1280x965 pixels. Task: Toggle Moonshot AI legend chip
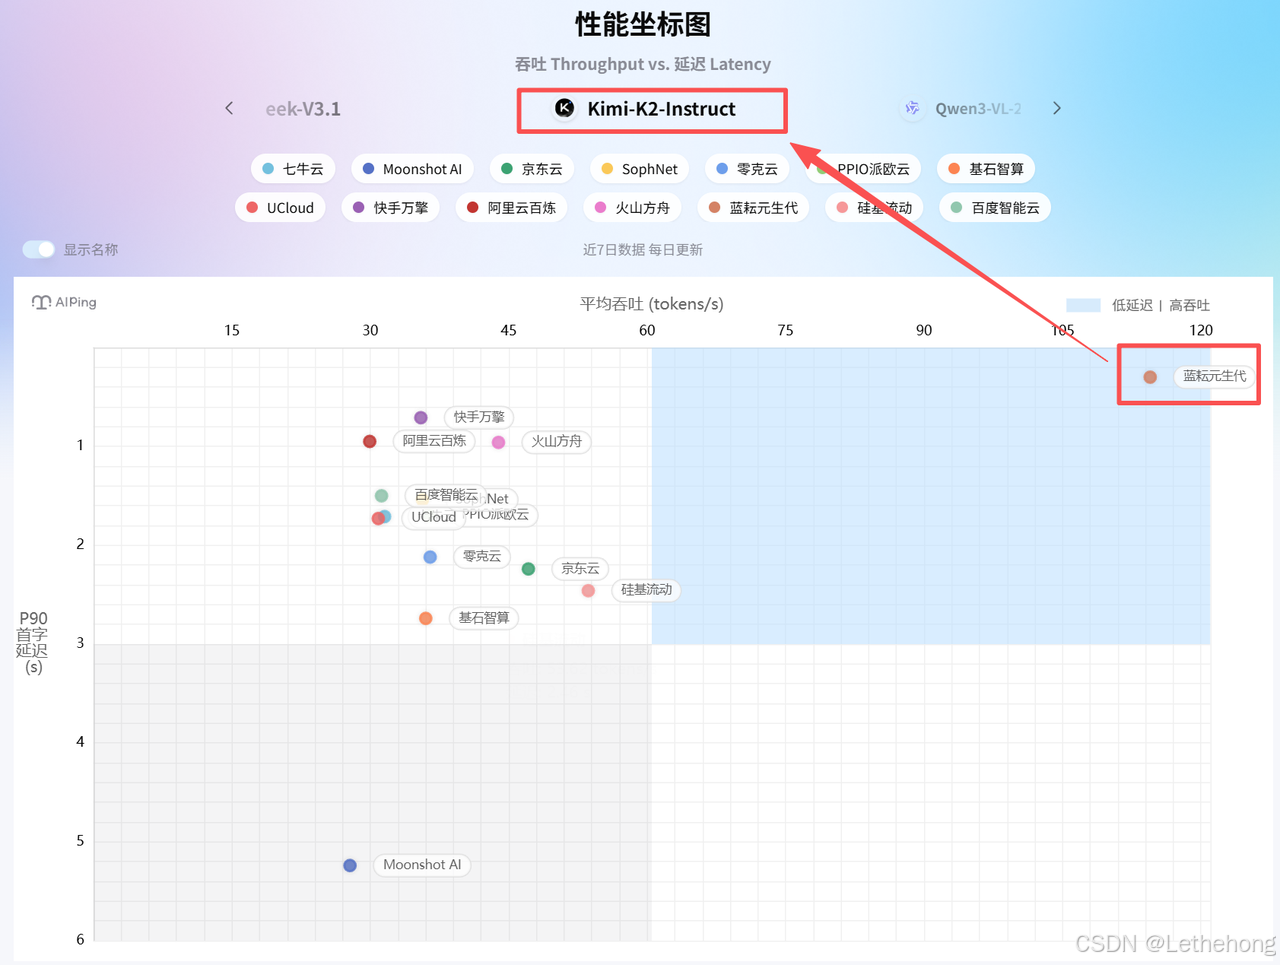[411, 169]
